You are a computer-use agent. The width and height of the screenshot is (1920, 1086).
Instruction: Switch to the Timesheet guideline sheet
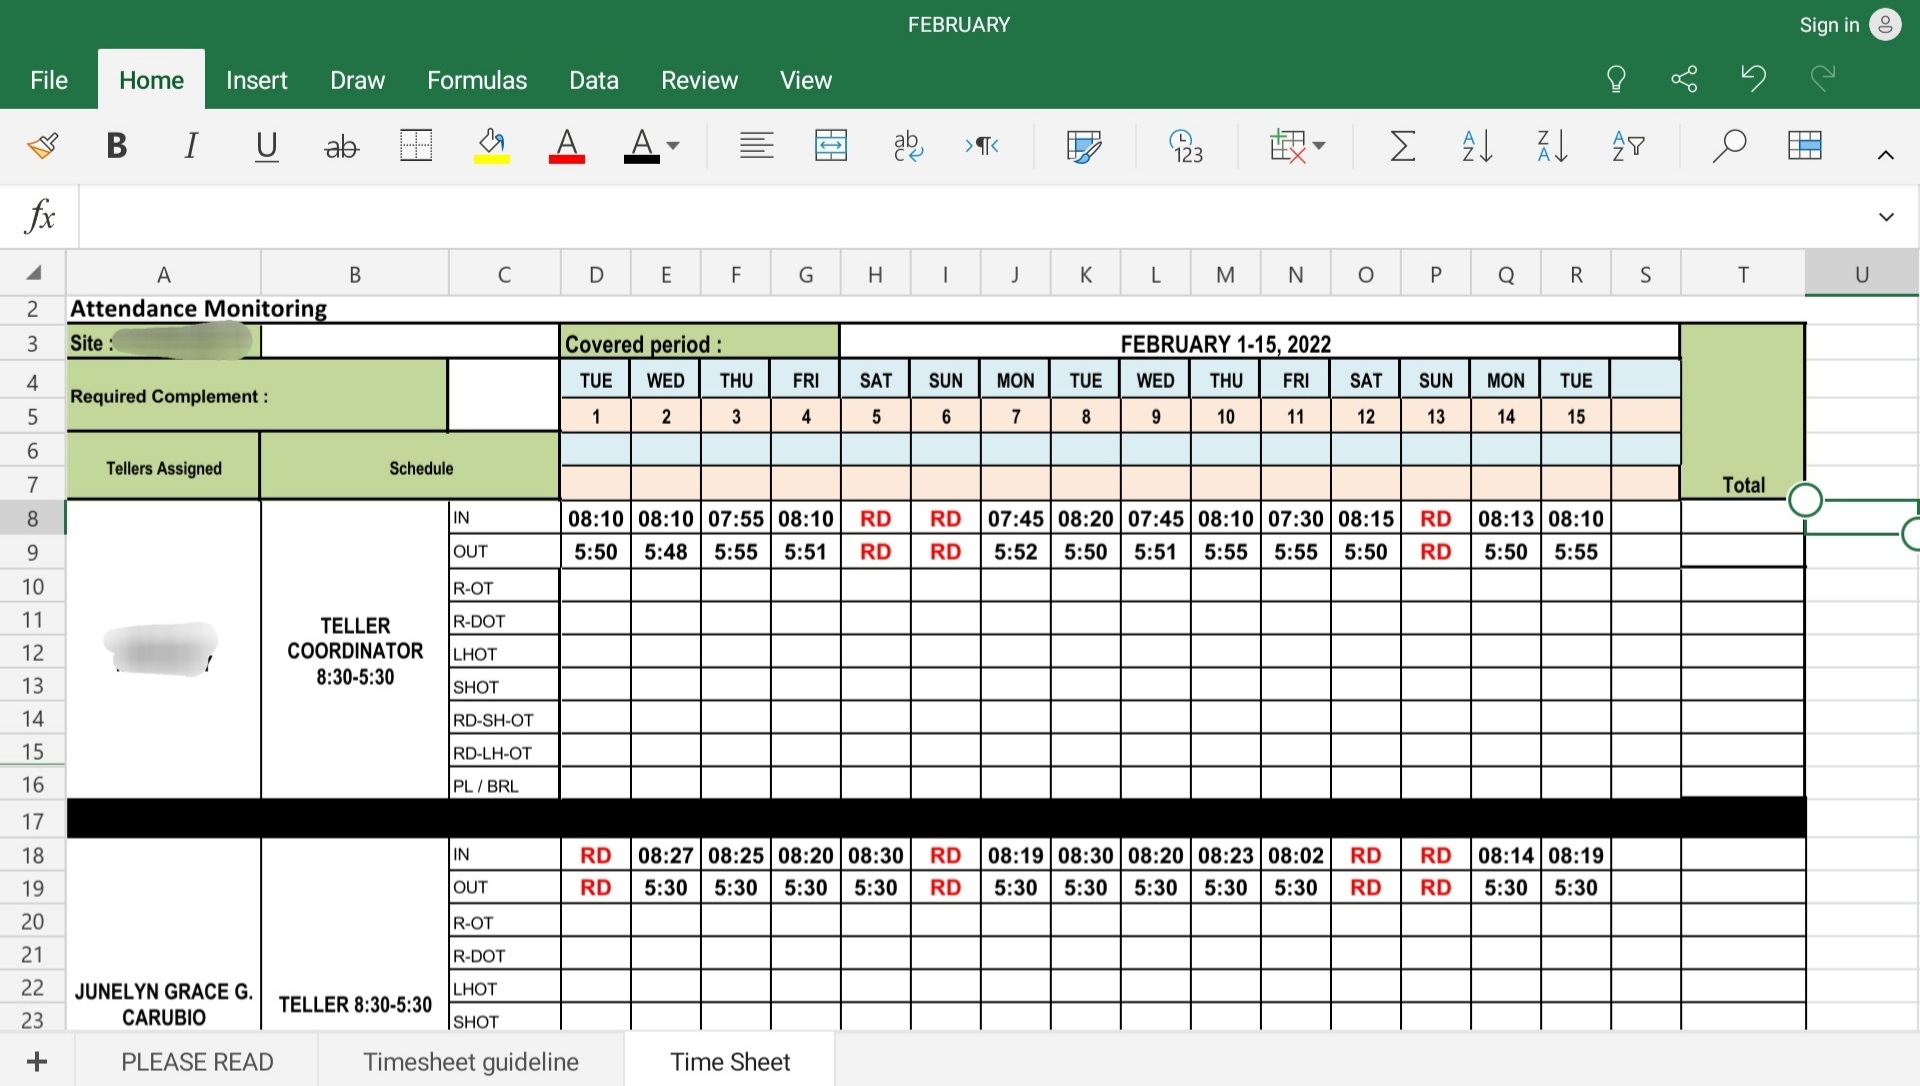[x=470, y=1062]
